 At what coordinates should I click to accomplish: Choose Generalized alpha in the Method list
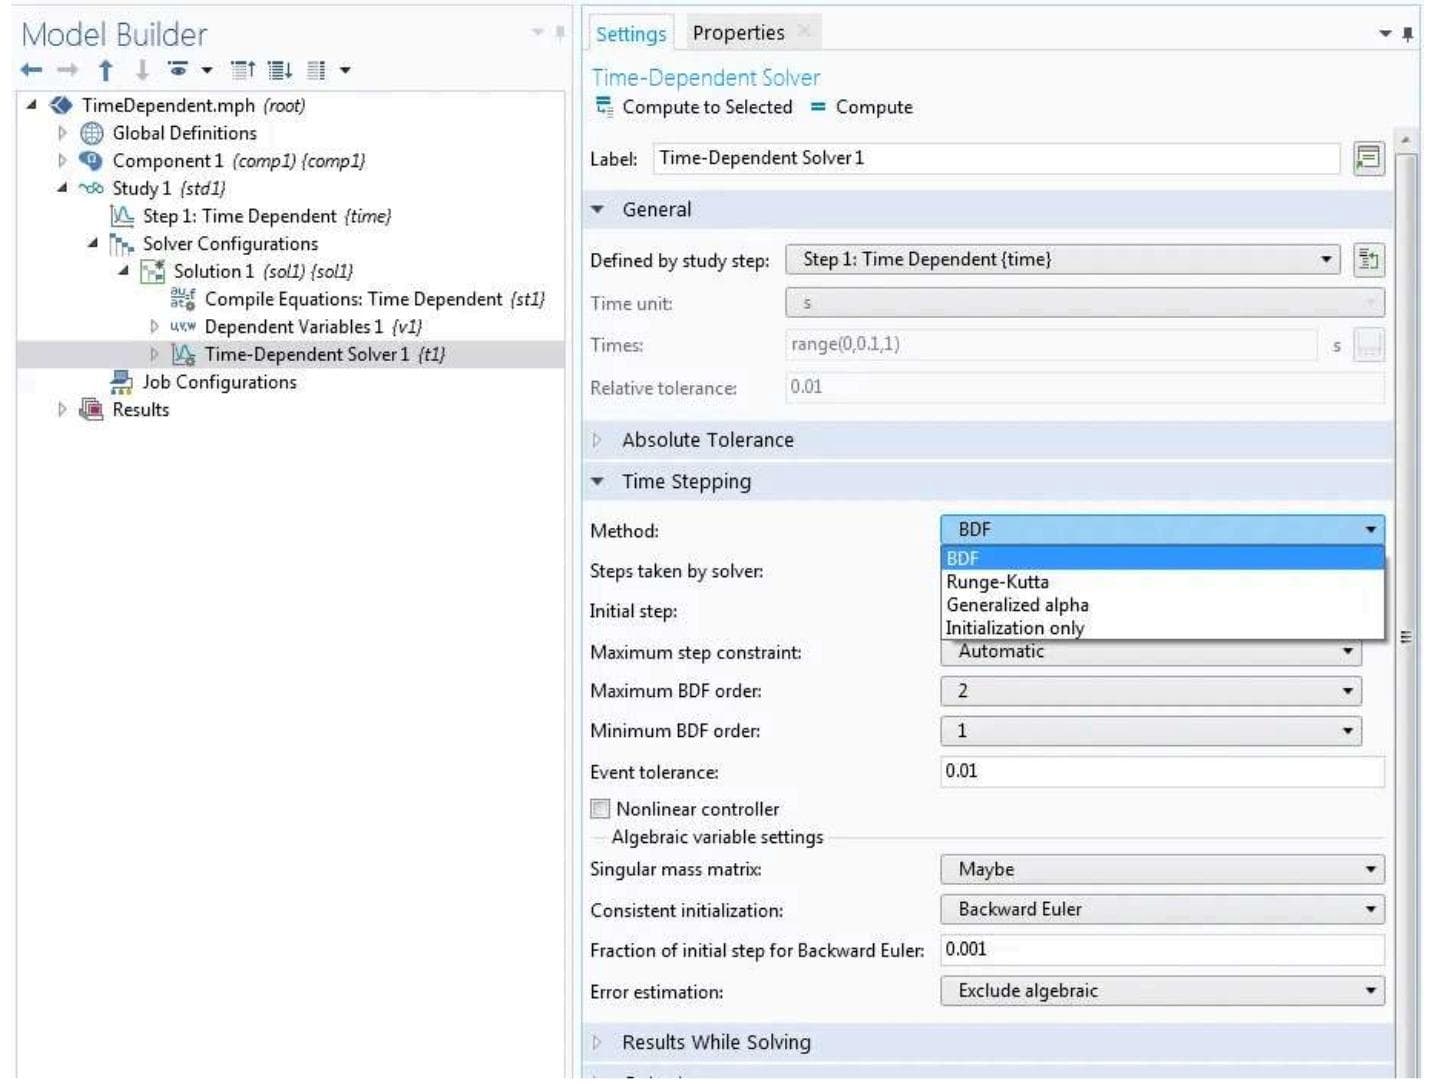[x=1017, y=605]
